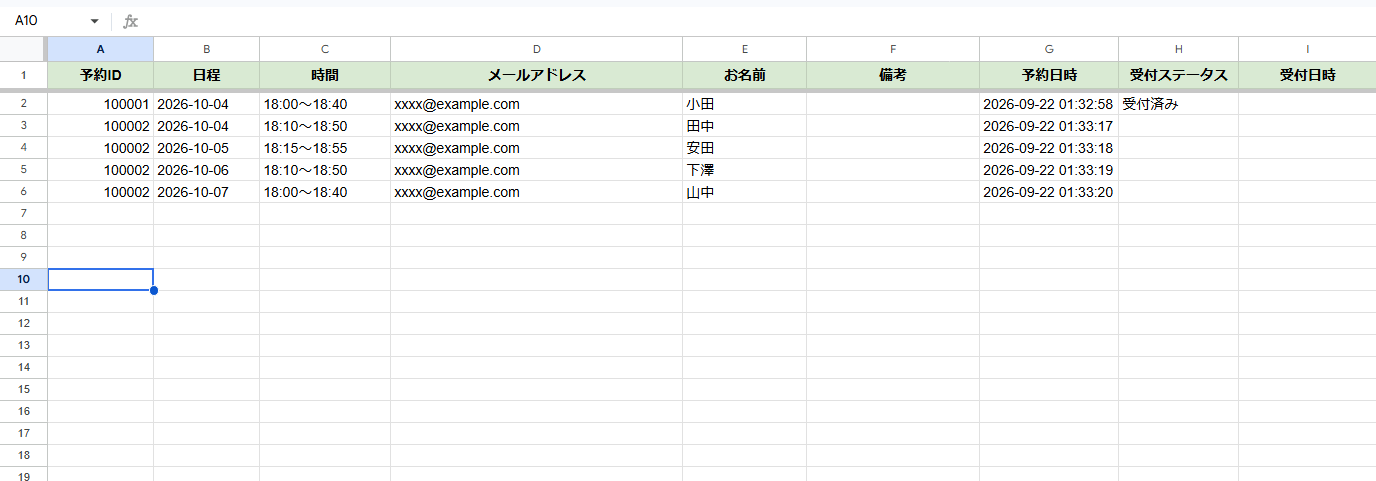Click the fx formula icon

coord(130,21)
